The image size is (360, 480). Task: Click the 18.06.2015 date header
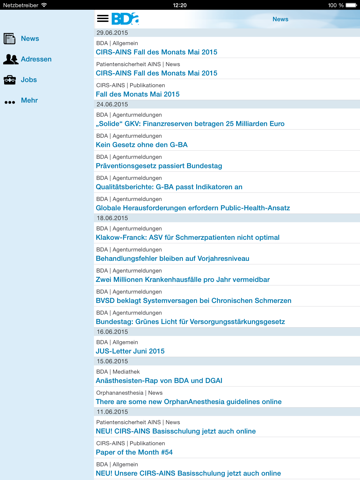point(227,218)
